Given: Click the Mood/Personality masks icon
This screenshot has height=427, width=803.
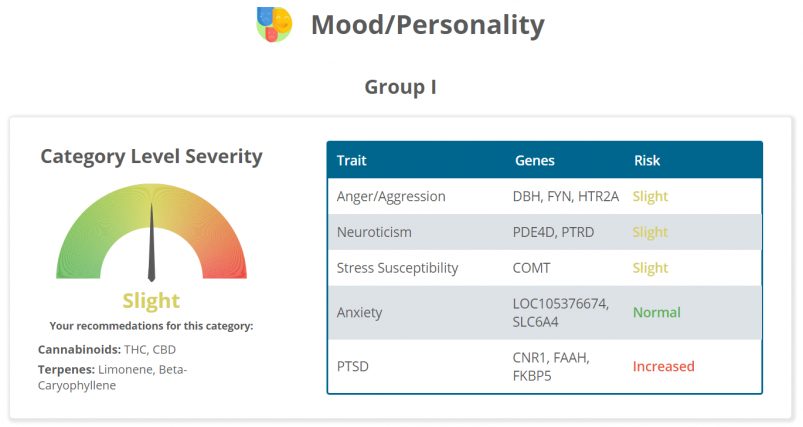Looking at the screenshot, I should tap(274, 23).
